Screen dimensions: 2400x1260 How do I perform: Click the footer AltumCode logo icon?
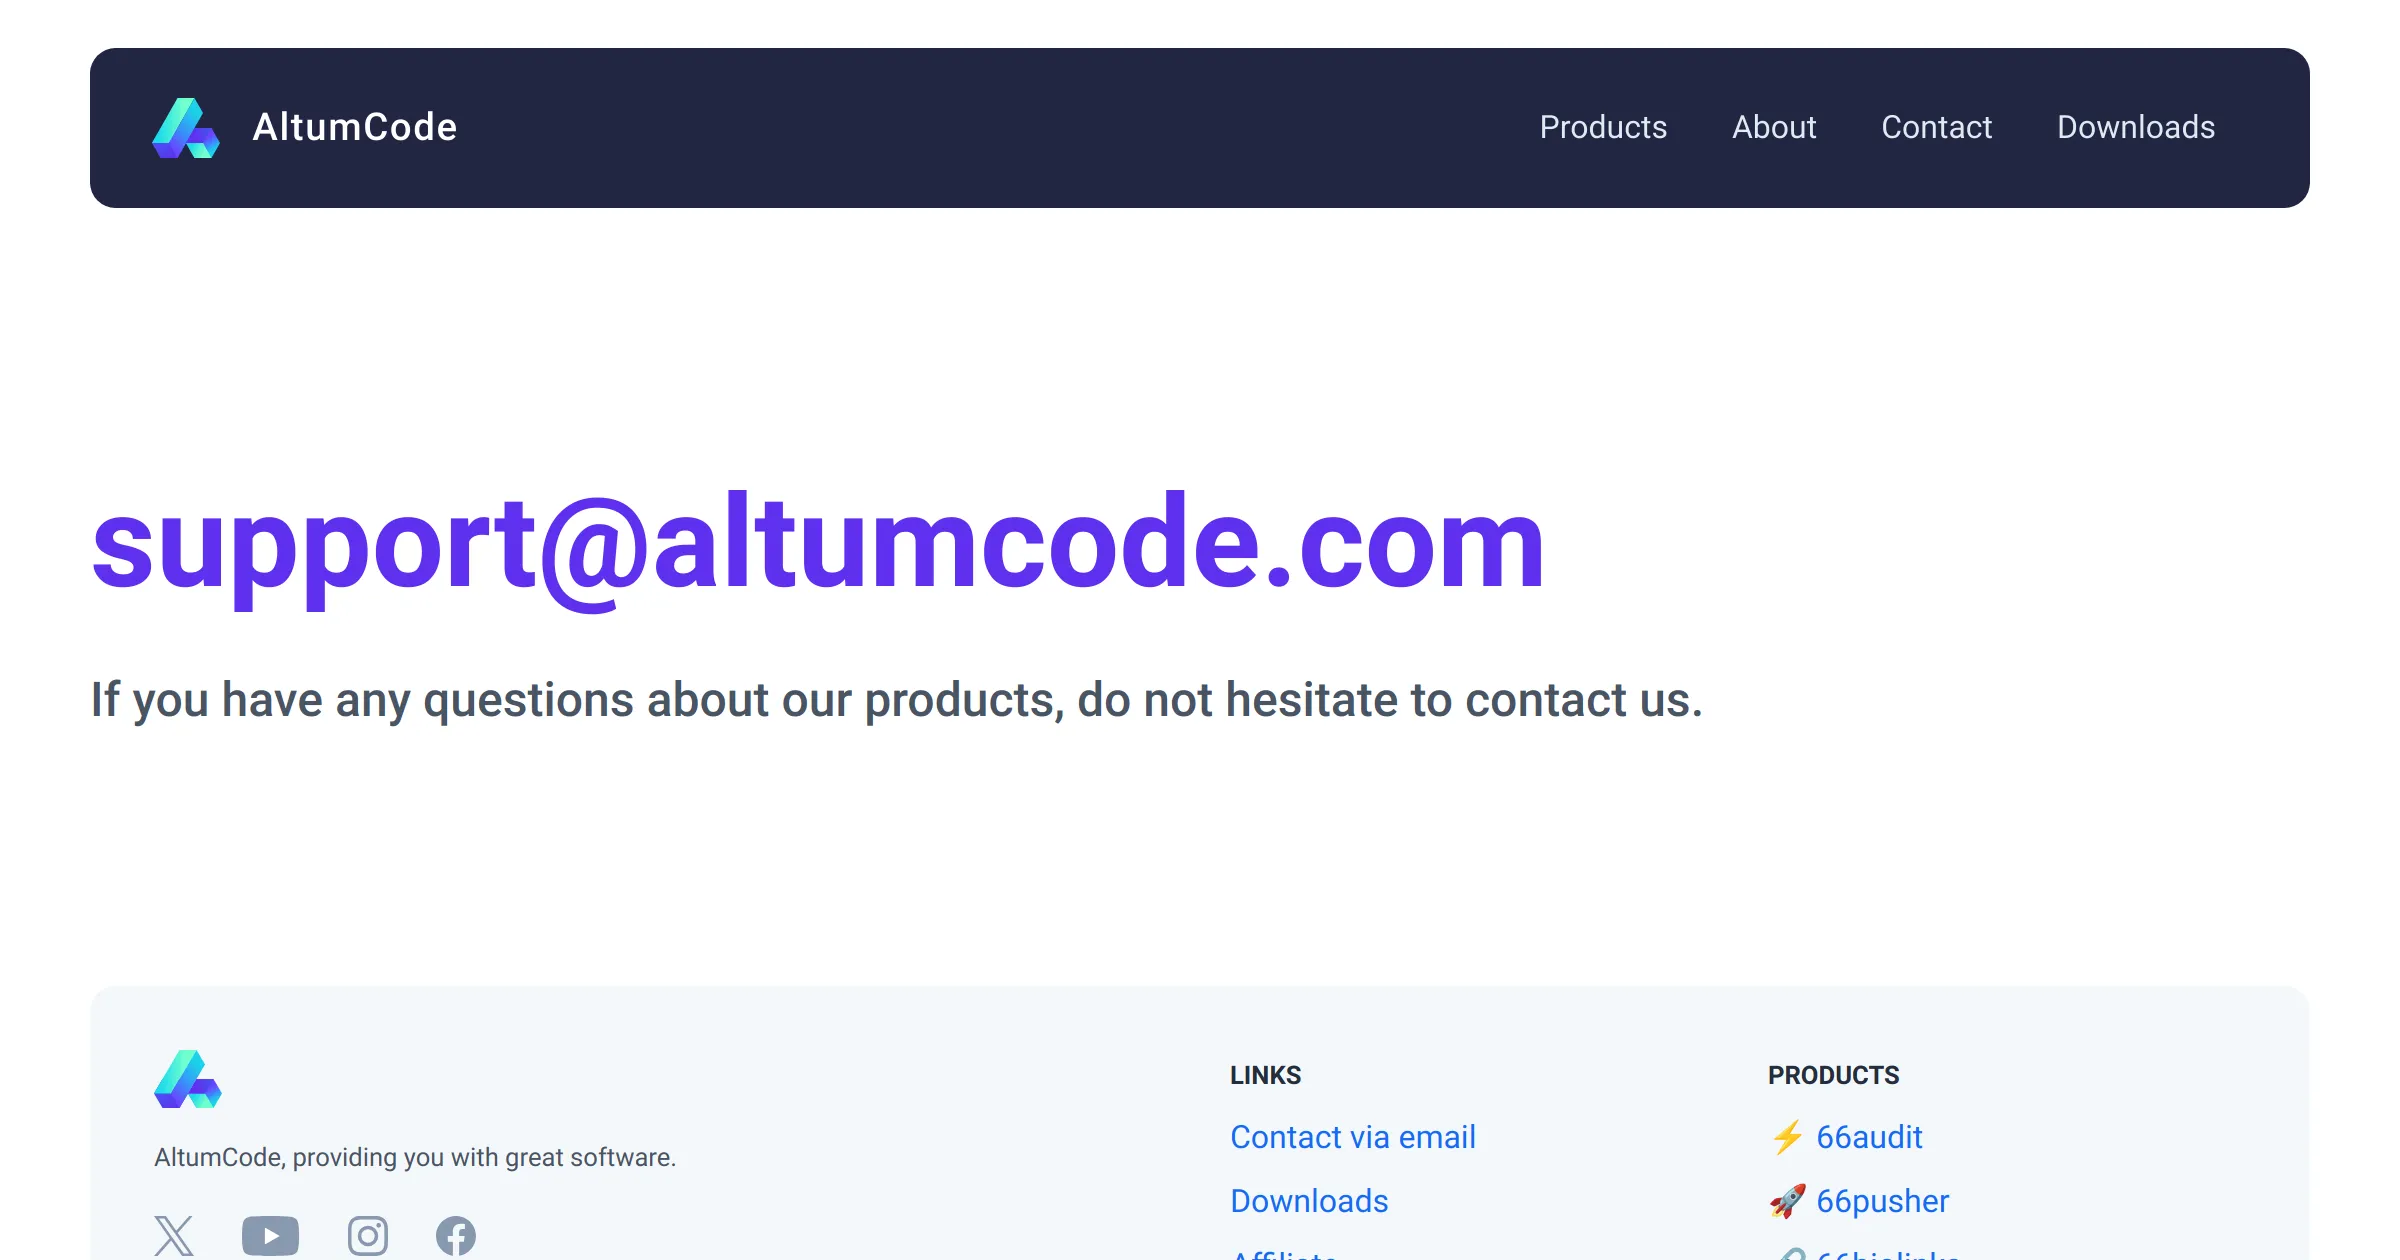188,1079
